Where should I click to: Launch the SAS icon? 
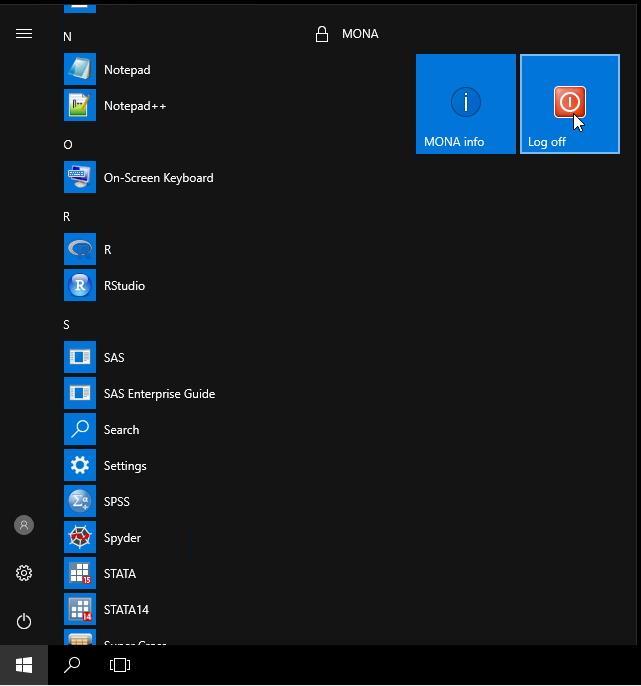[80, 357]
